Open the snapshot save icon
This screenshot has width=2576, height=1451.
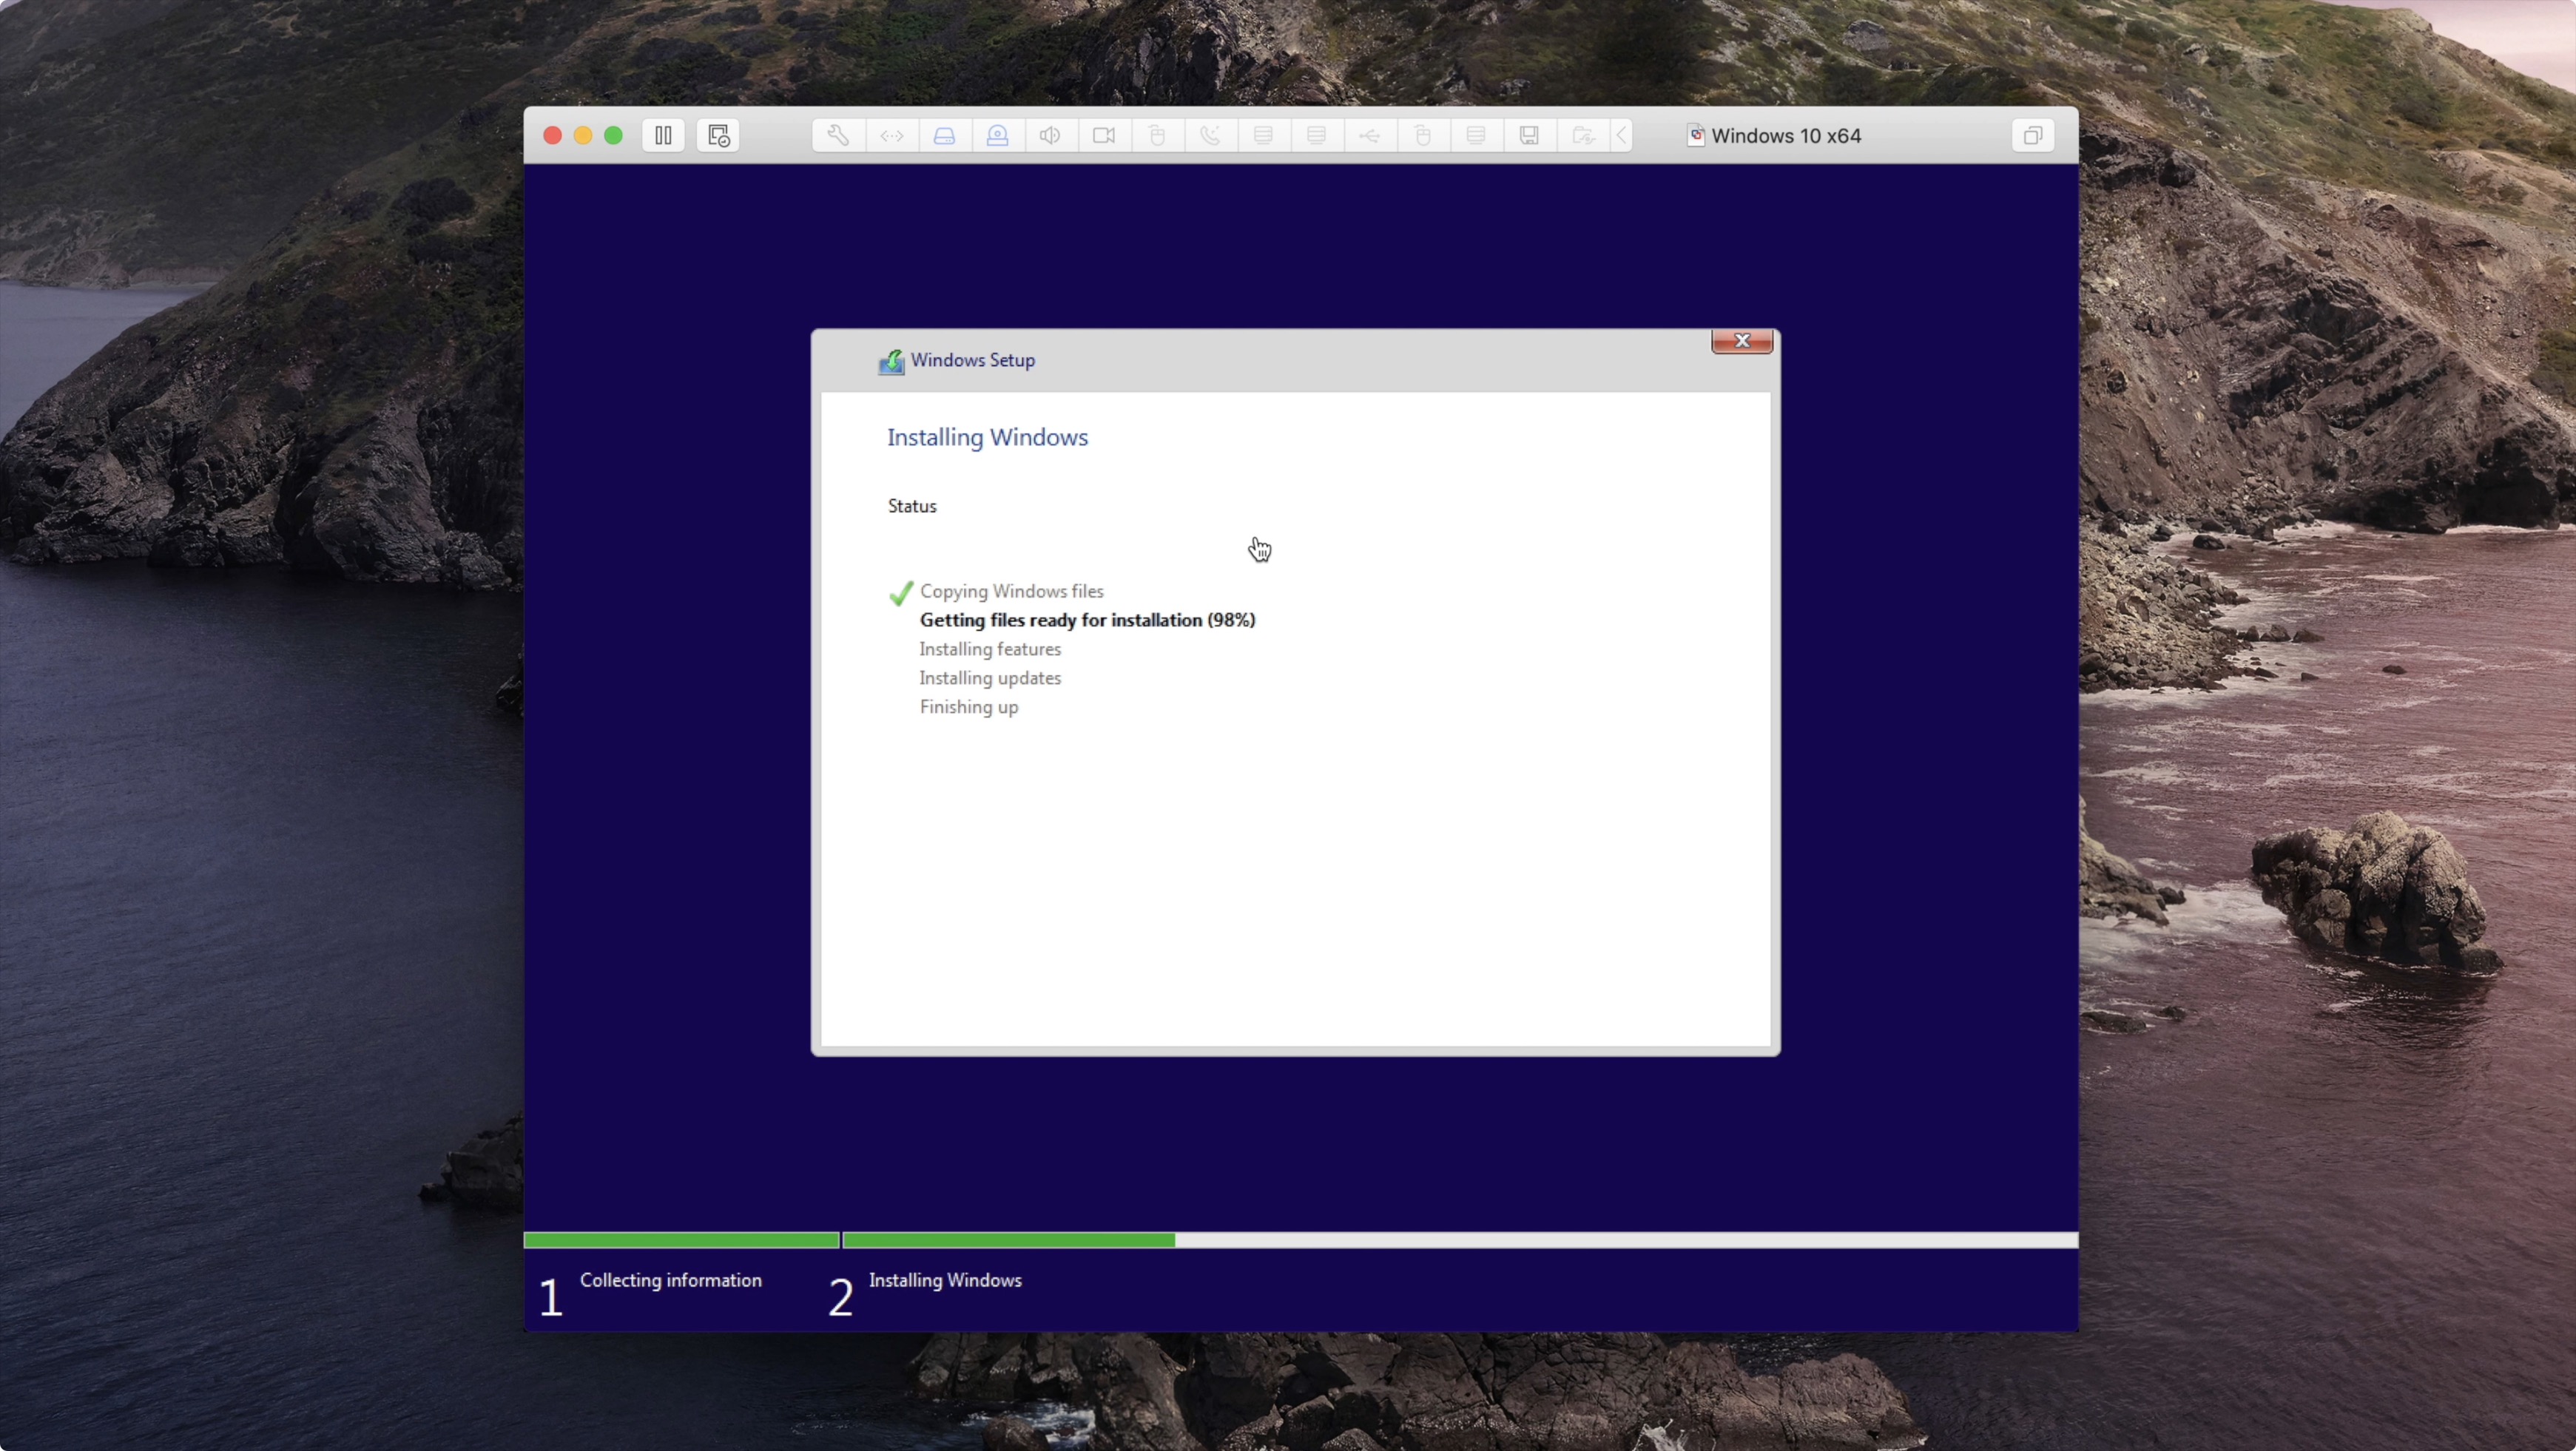coord(1530,135)
